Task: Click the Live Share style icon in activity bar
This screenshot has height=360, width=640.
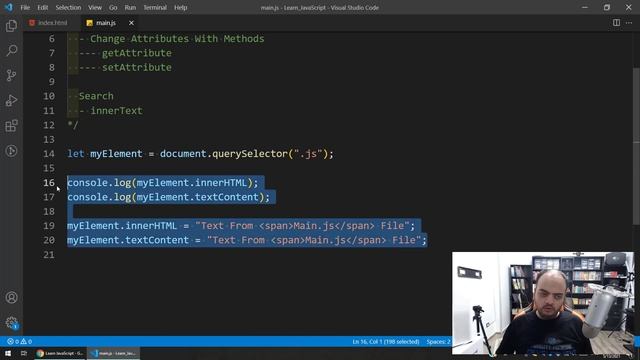Action: tap(11, 151)
